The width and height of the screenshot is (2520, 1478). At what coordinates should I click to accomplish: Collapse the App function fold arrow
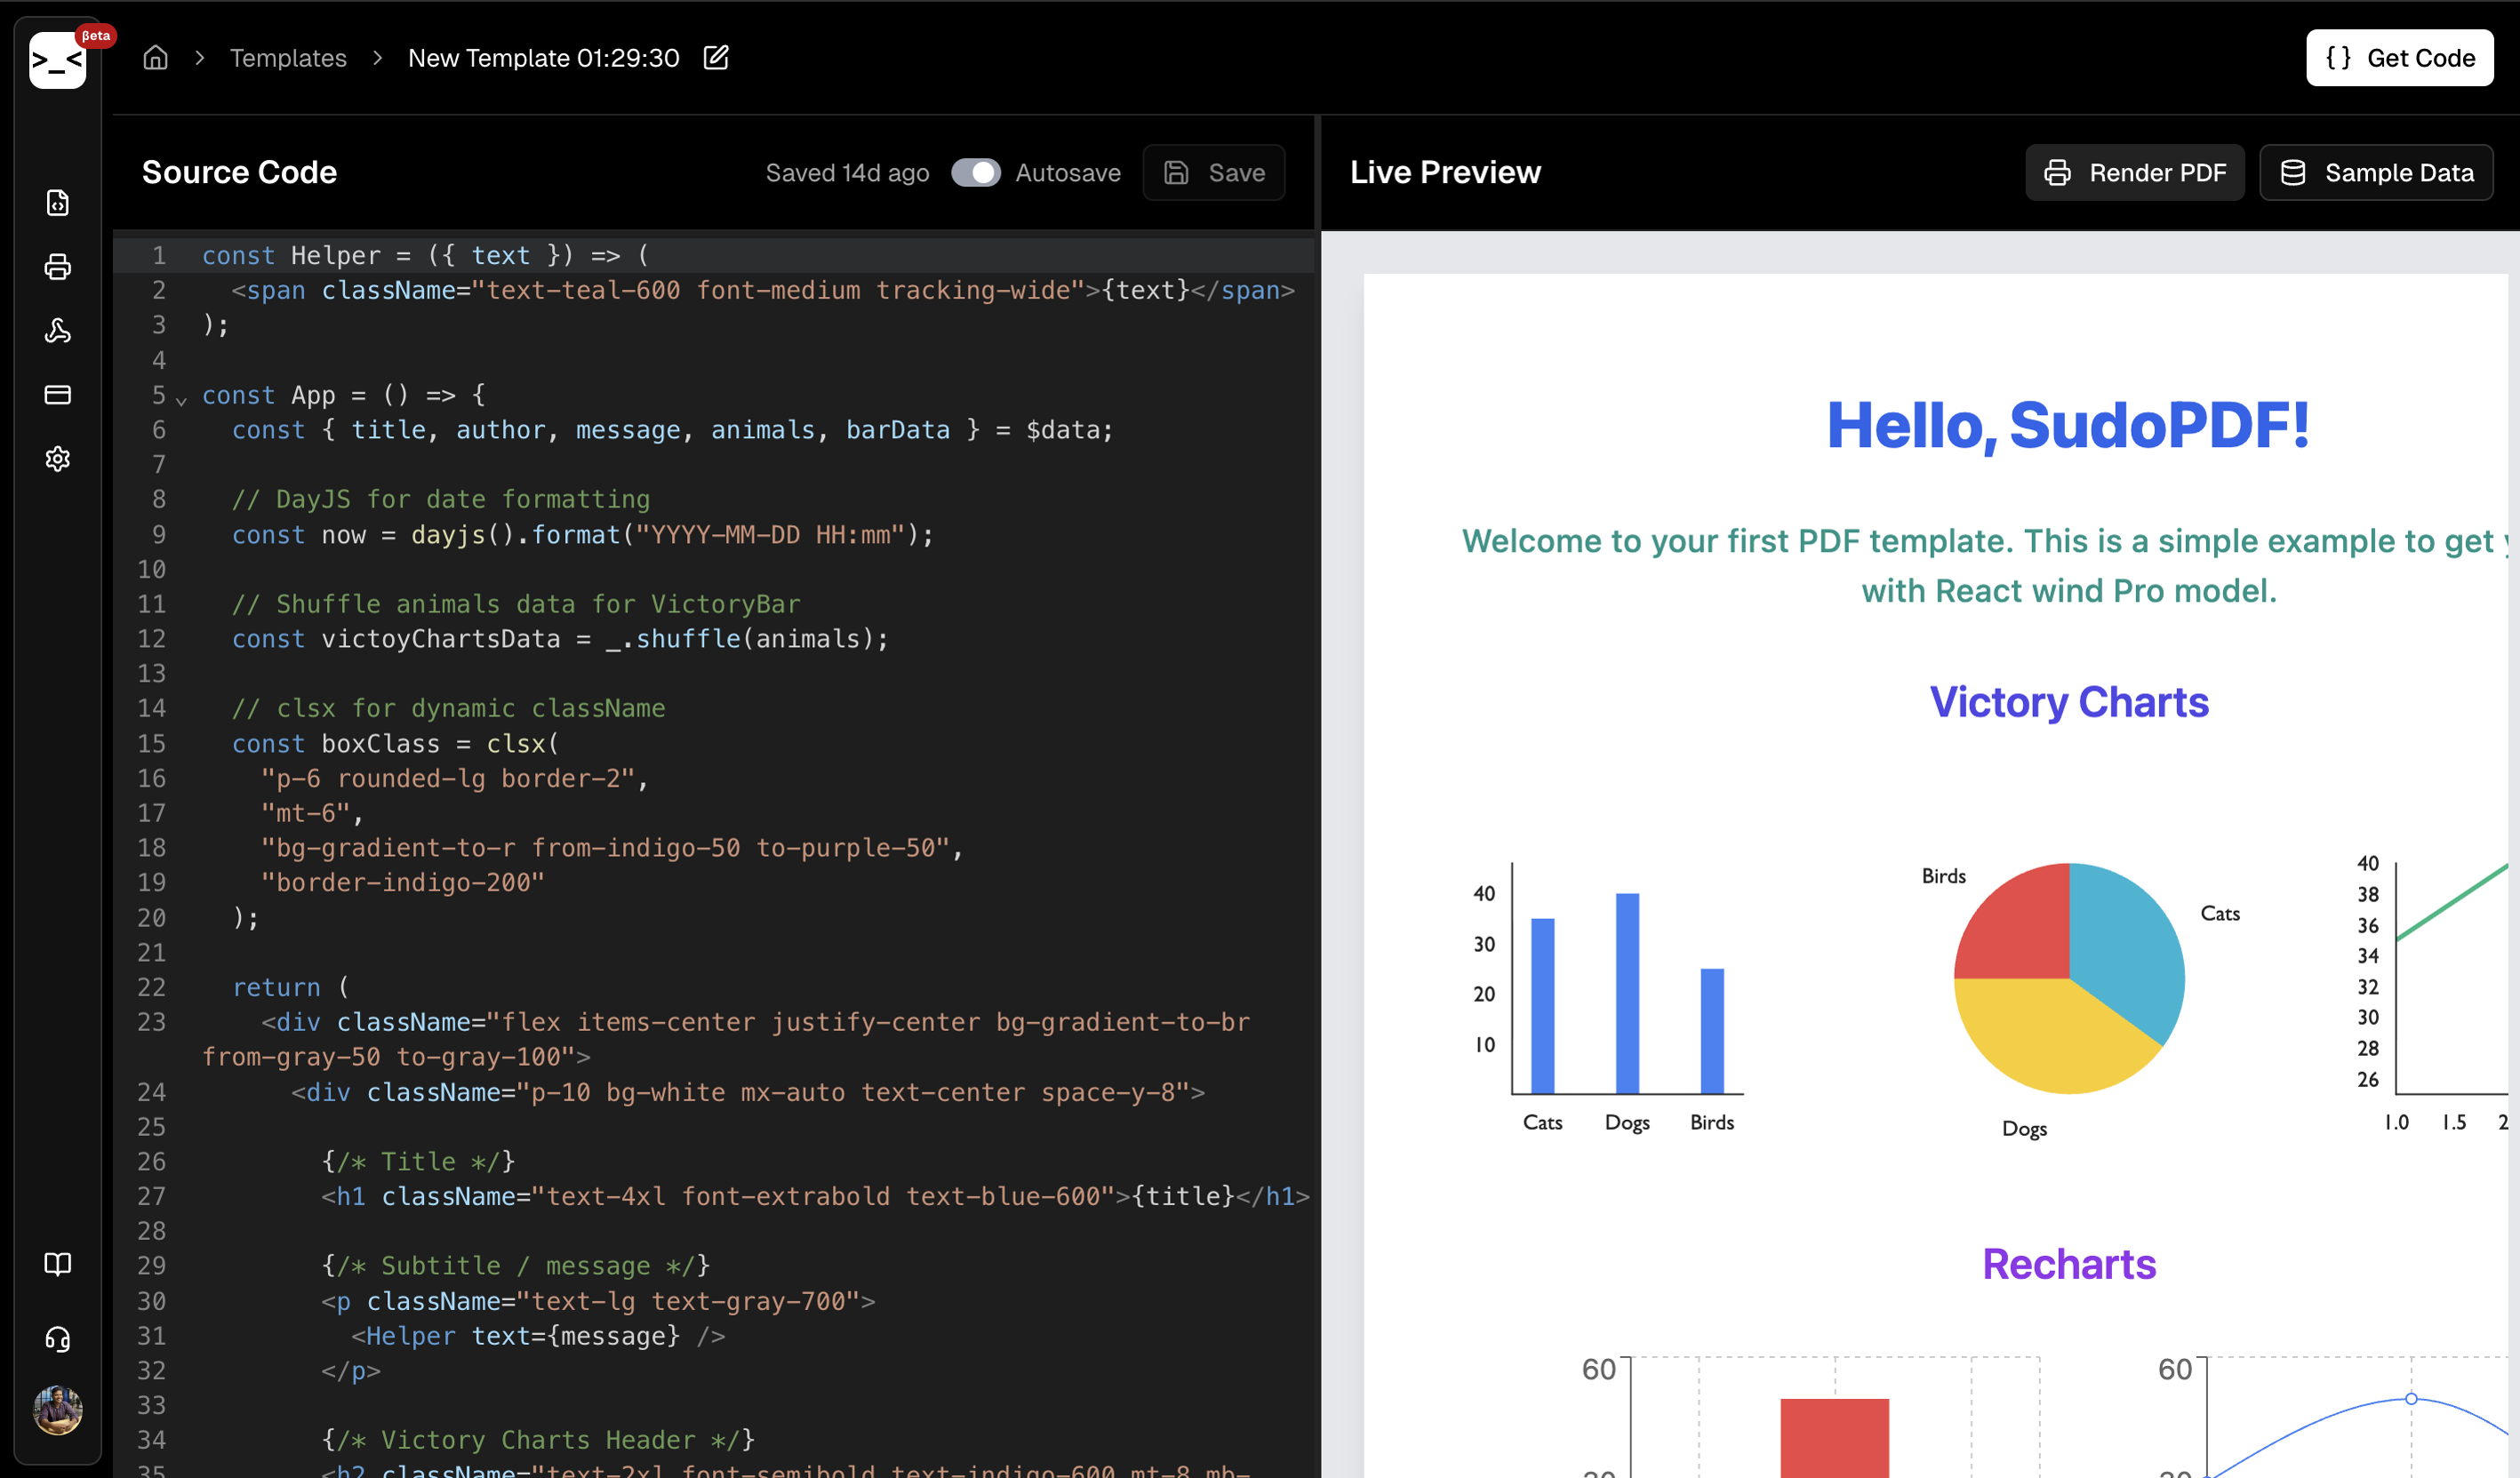pyautogui.click(x=181, y=400)
